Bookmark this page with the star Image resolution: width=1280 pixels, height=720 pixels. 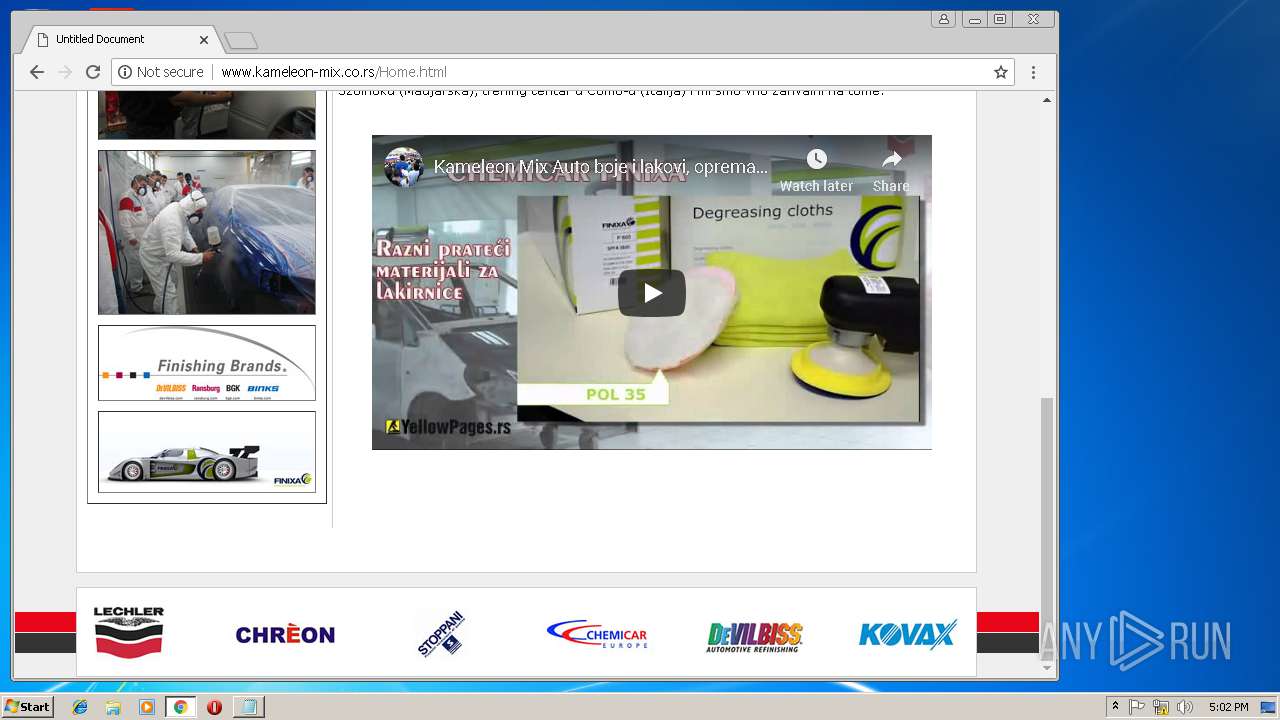click(1000, 72)
